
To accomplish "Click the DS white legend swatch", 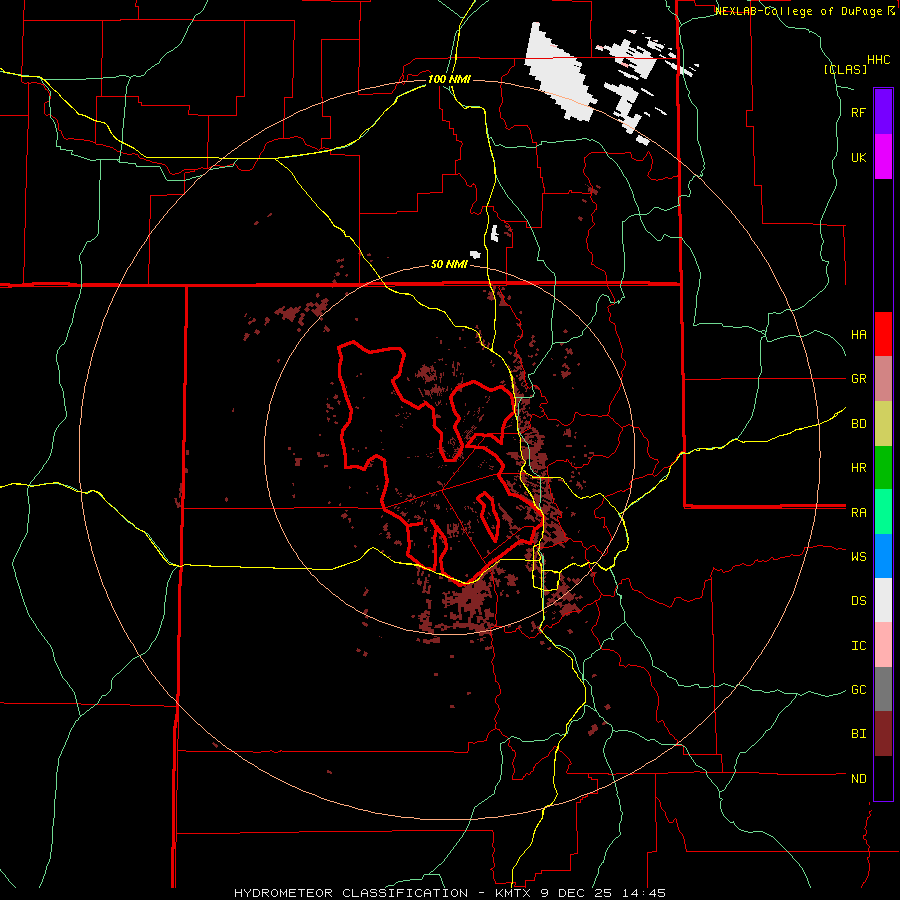I will 883,600.
